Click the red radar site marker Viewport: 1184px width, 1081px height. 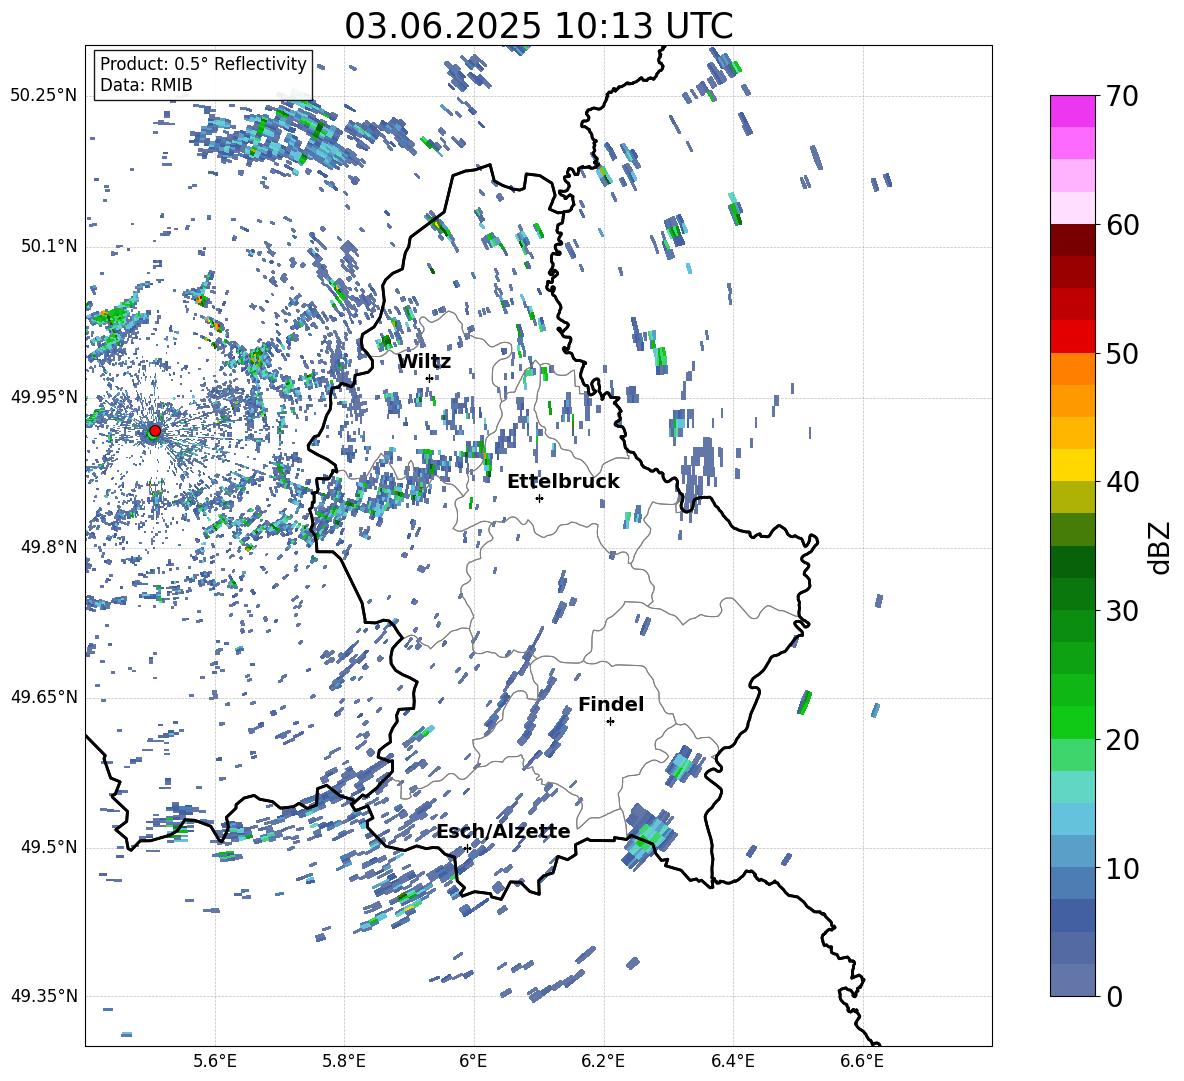click(155, 431)
